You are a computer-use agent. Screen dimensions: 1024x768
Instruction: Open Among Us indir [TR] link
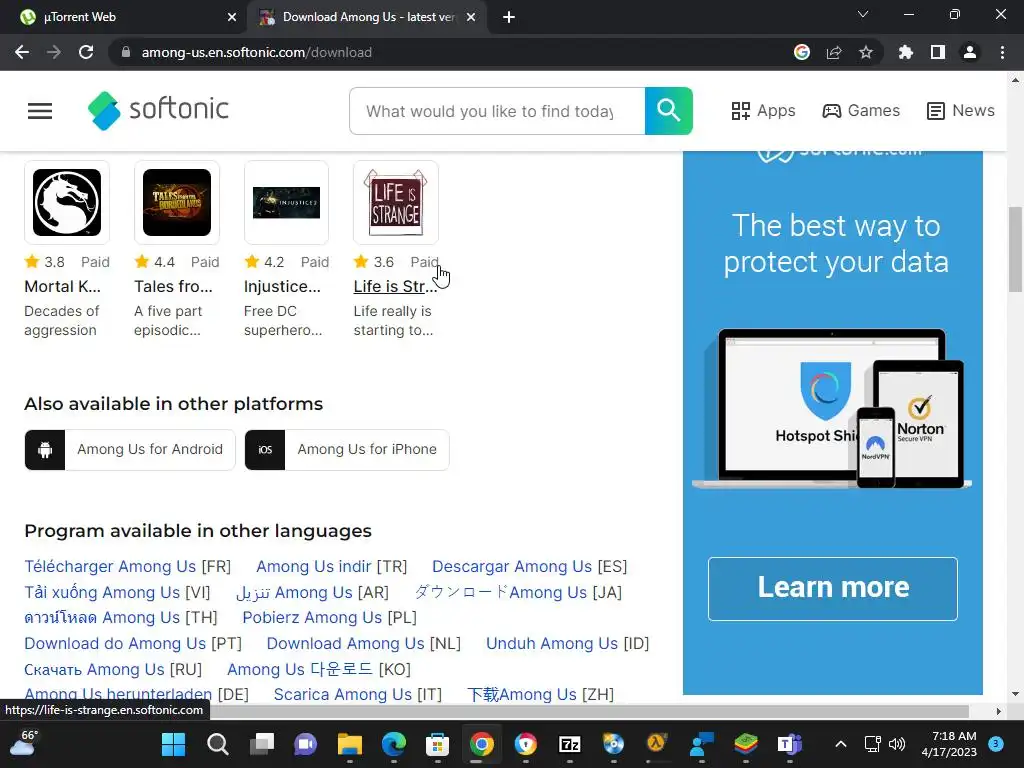[x=331, y=566]
